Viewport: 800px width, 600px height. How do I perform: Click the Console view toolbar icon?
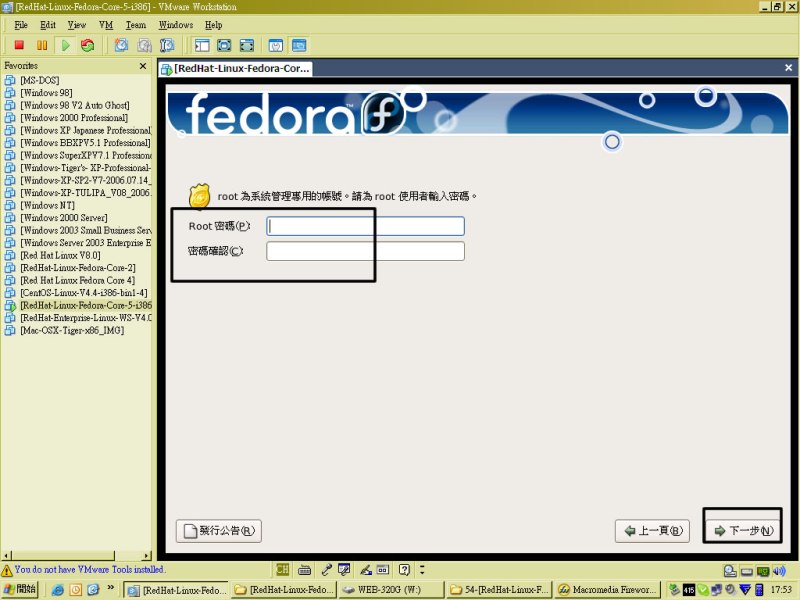(x=299, y=45)
